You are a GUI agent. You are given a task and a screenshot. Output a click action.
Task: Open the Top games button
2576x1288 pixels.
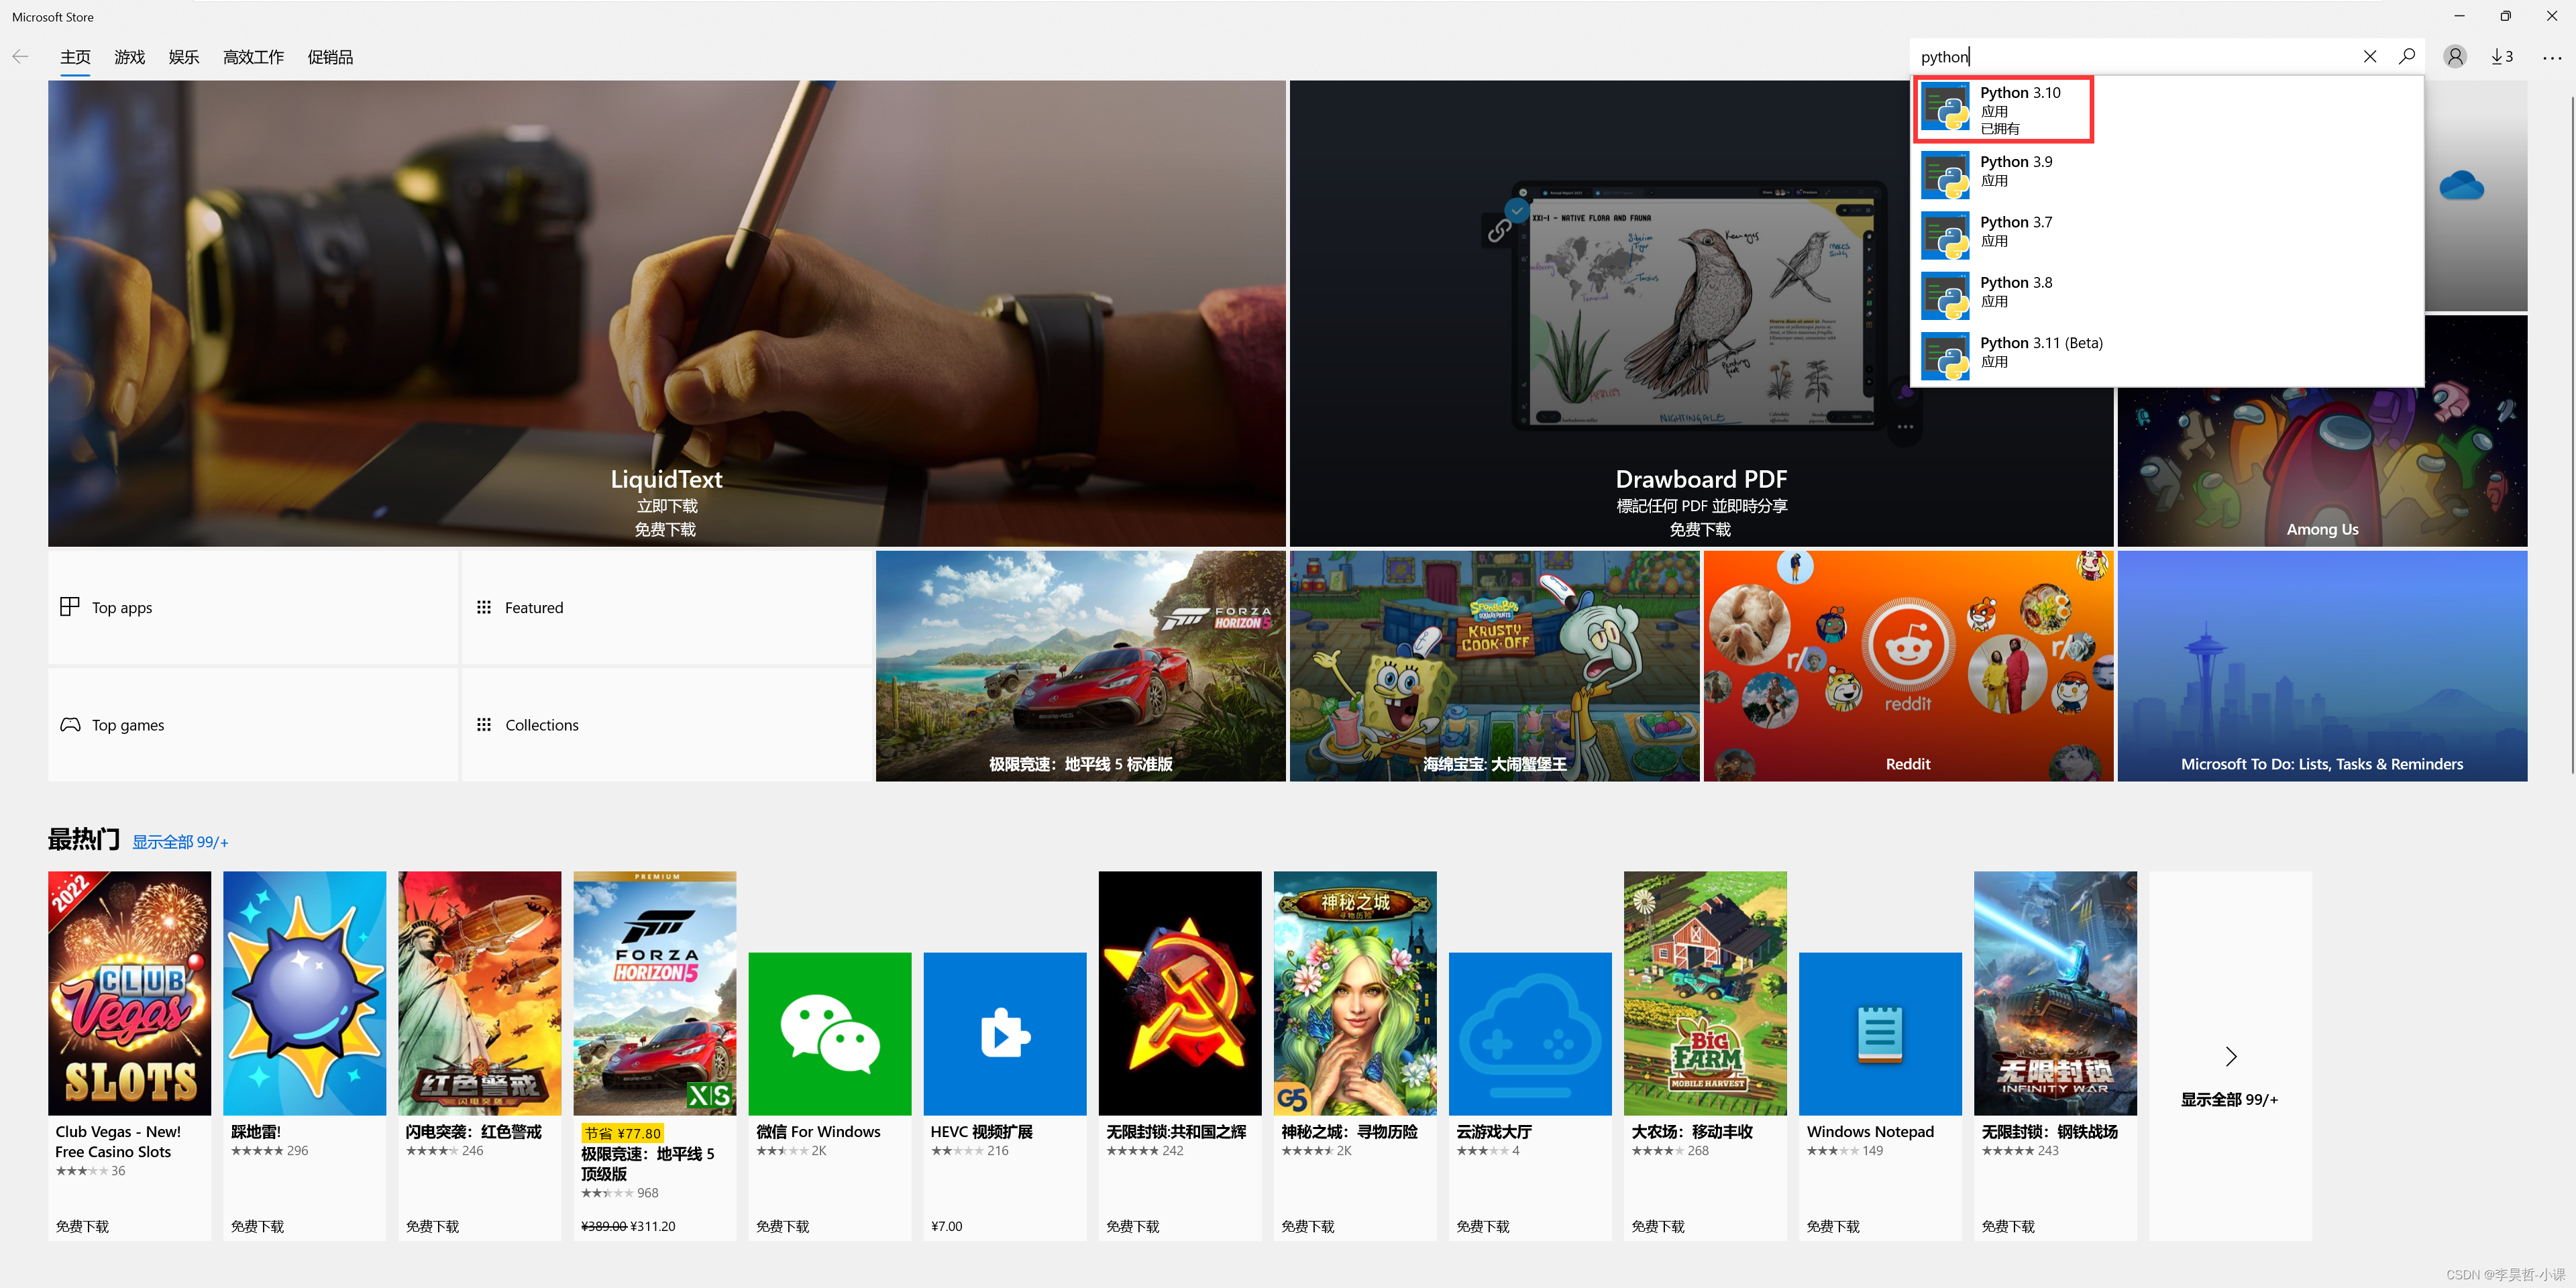tap(253, 724)
